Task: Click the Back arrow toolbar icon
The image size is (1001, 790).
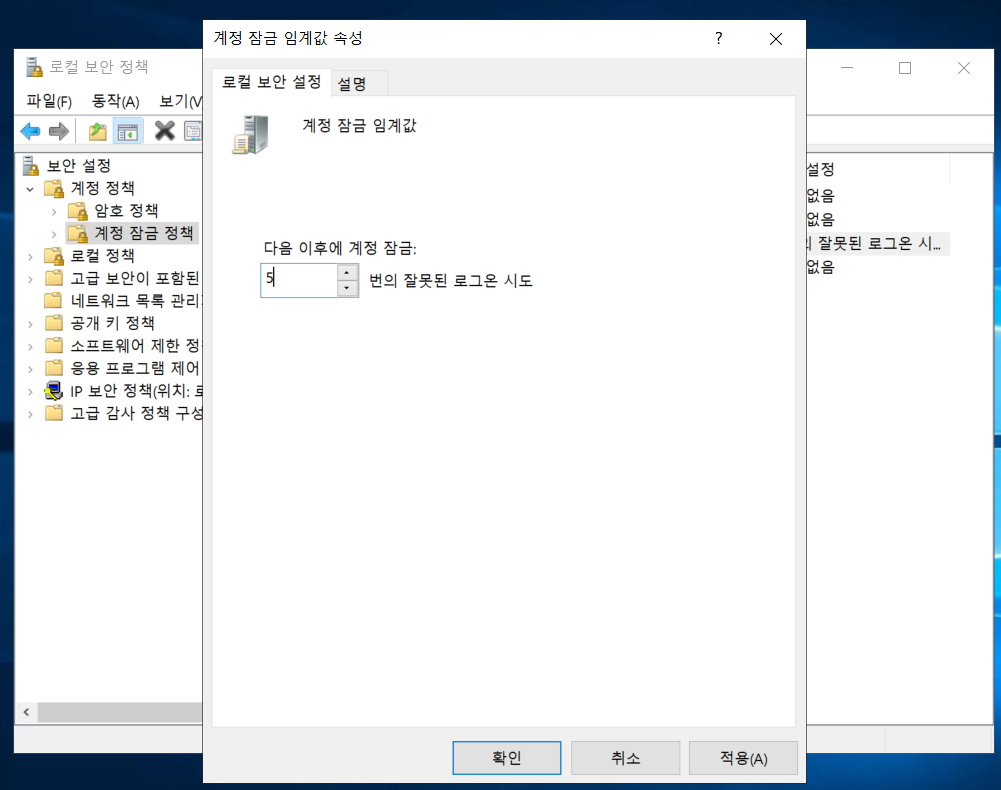Action: click(30, 132)
